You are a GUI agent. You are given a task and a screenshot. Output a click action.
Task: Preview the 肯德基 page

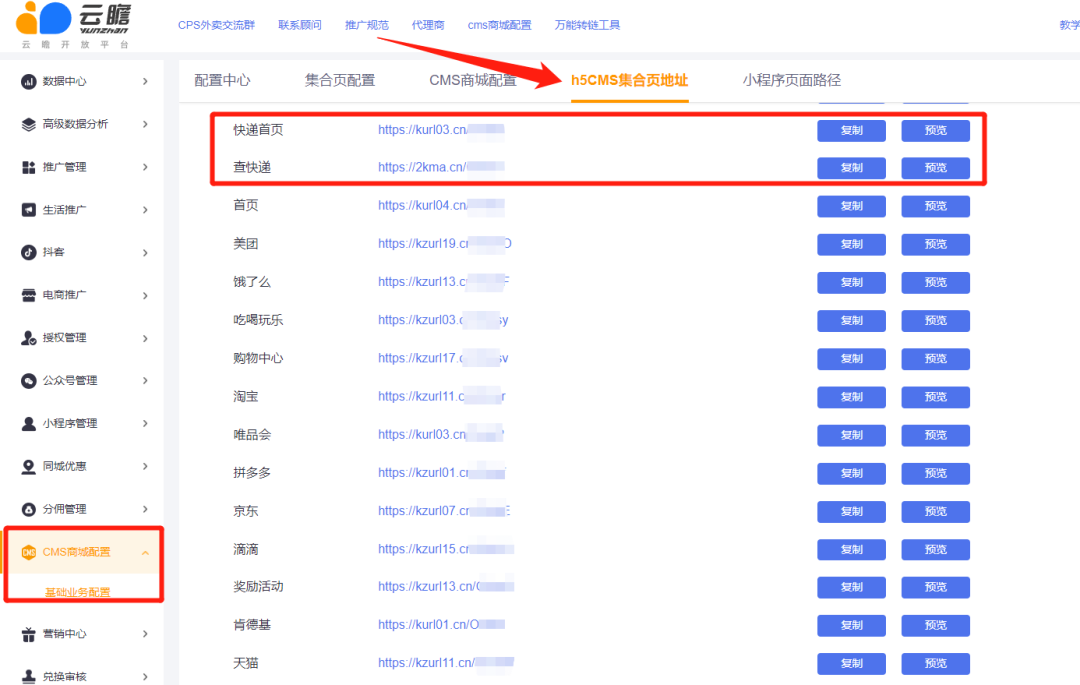coord(935,625)
